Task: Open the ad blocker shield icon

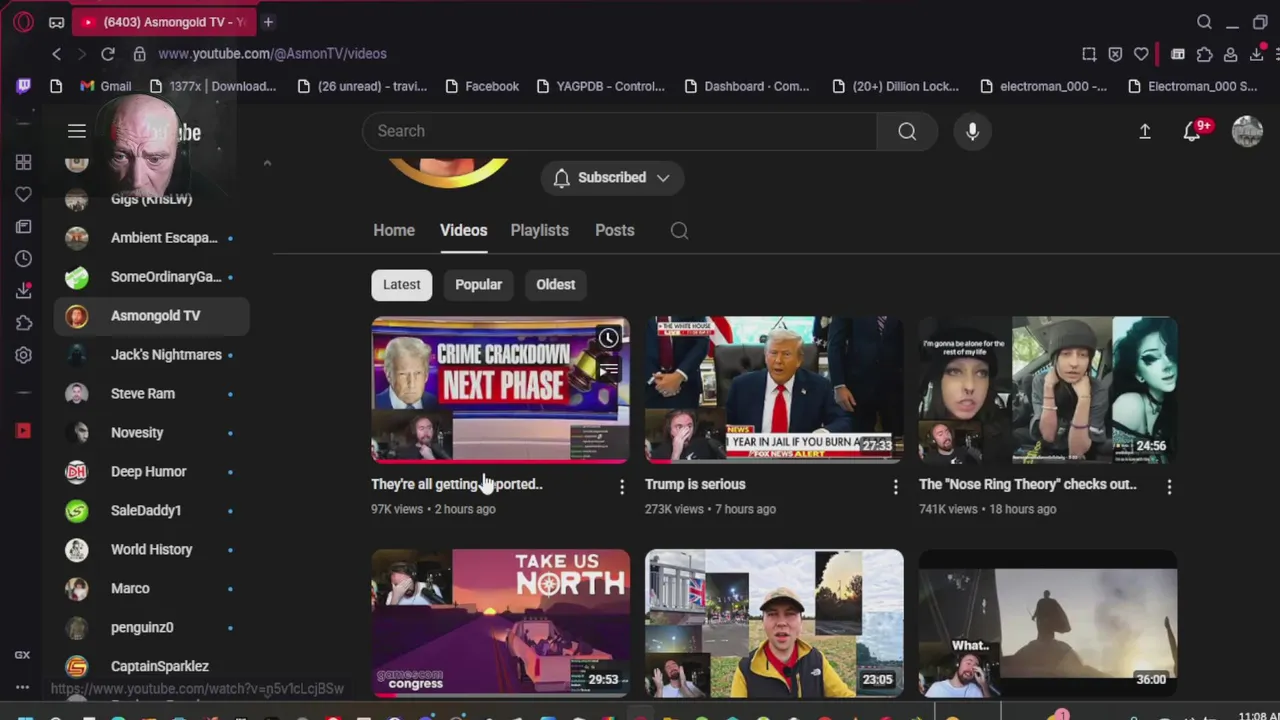Action: tap(1115, 54)
